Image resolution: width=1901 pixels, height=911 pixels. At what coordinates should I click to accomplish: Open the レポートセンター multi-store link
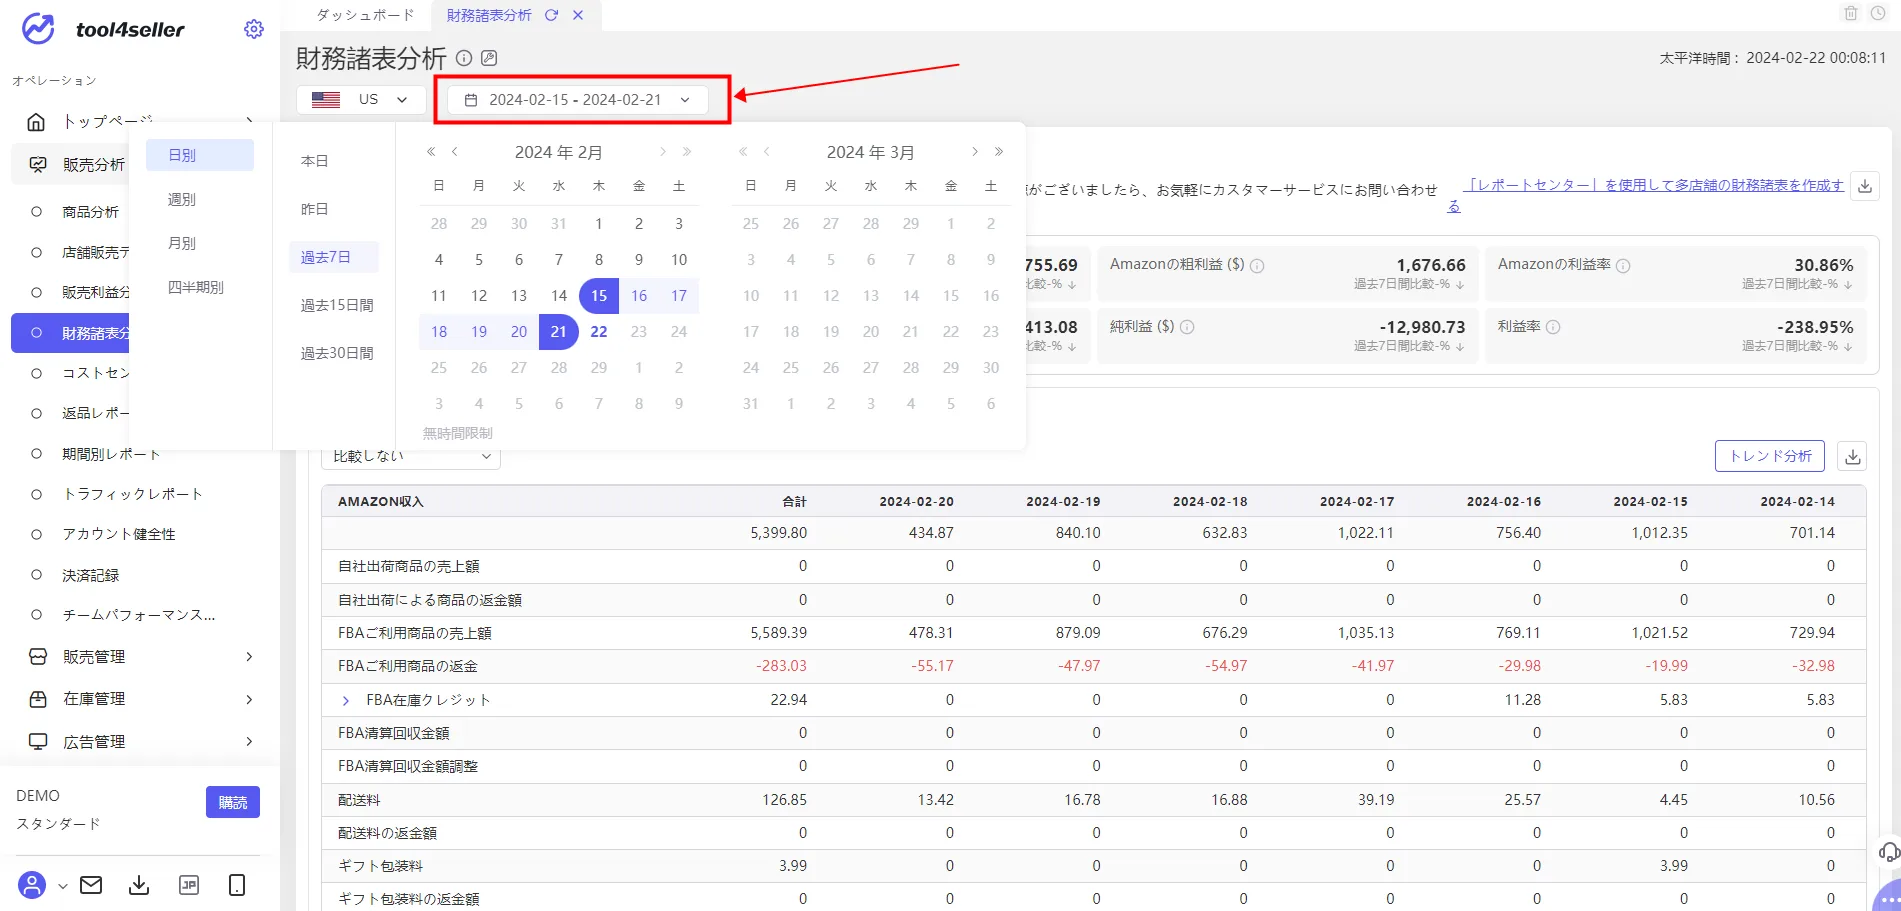point(1654,186)
